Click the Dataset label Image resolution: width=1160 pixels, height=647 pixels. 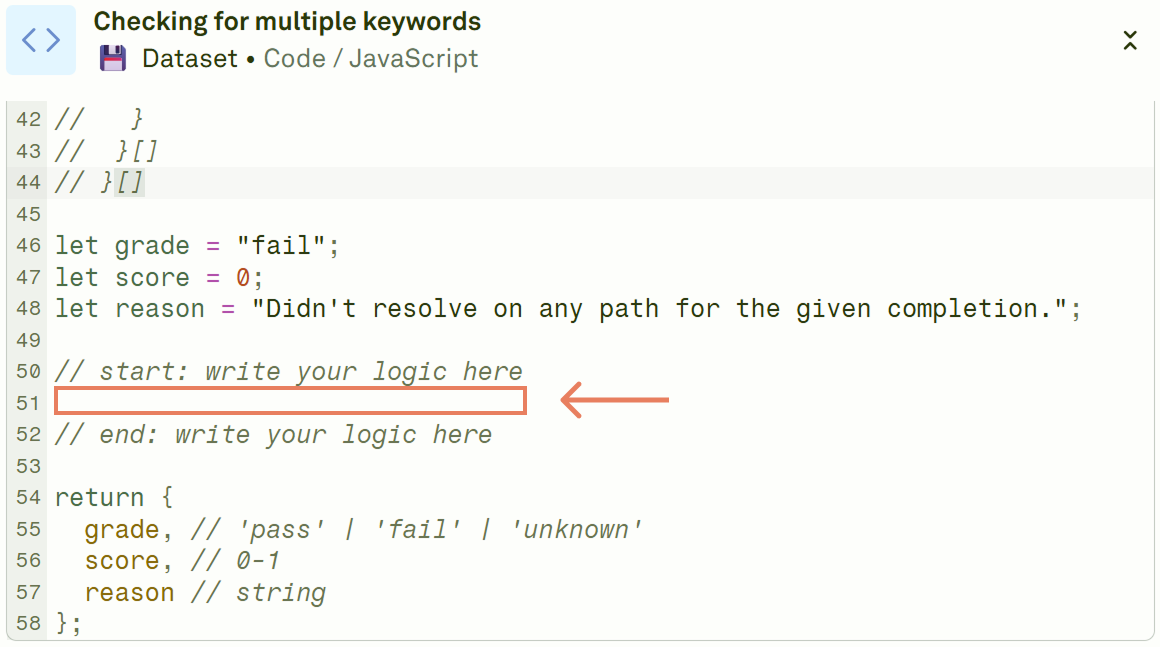(x=190, y=58)
